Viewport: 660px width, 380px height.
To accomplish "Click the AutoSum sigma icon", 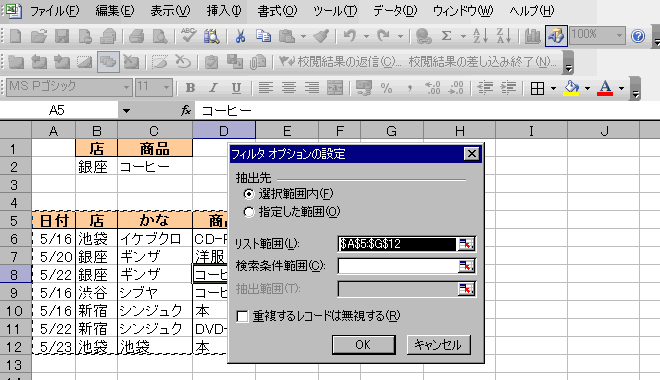I will coord(446,36).
